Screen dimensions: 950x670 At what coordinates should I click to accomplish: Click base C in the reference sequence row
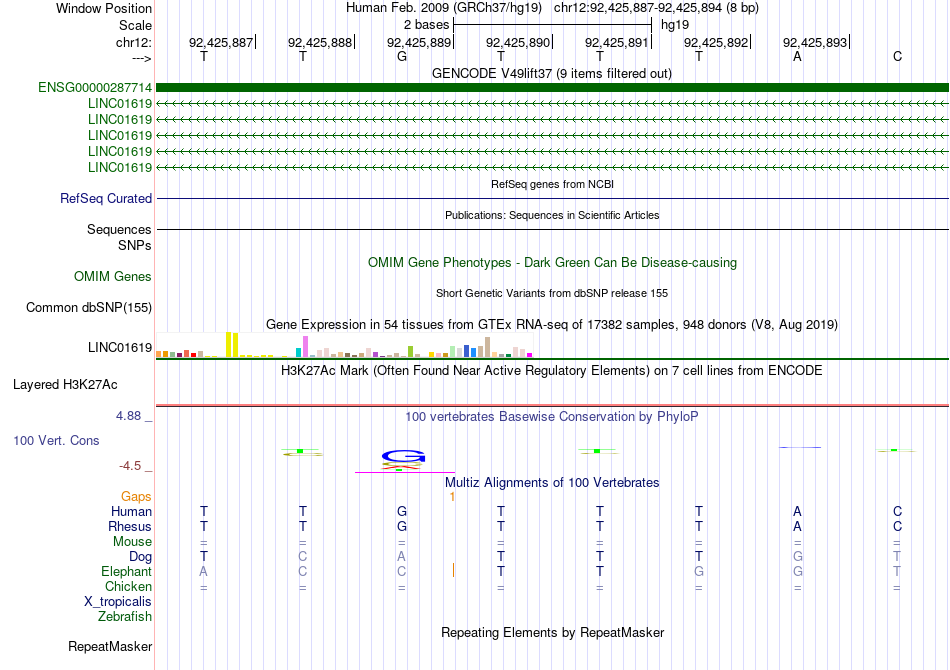coord(897,56)
